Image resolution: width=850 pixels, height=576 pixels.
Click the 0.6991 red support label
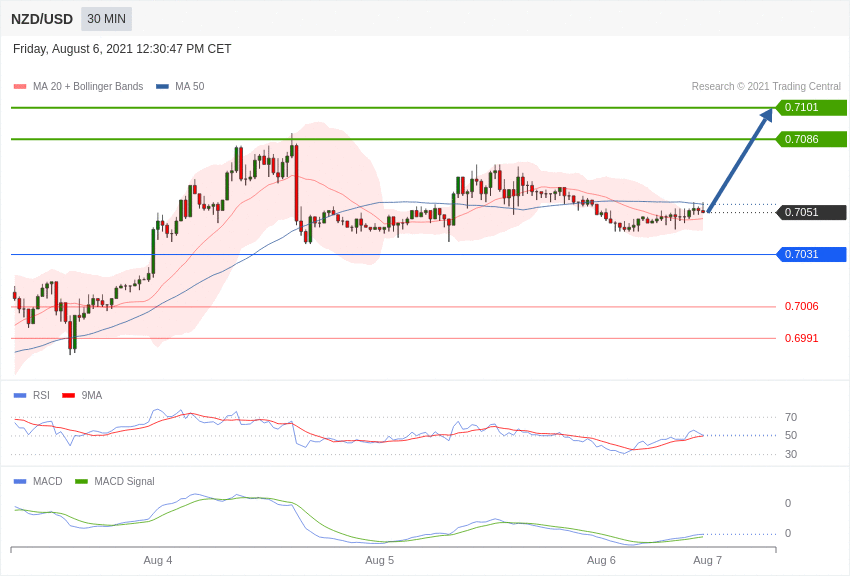coord(801,338)
